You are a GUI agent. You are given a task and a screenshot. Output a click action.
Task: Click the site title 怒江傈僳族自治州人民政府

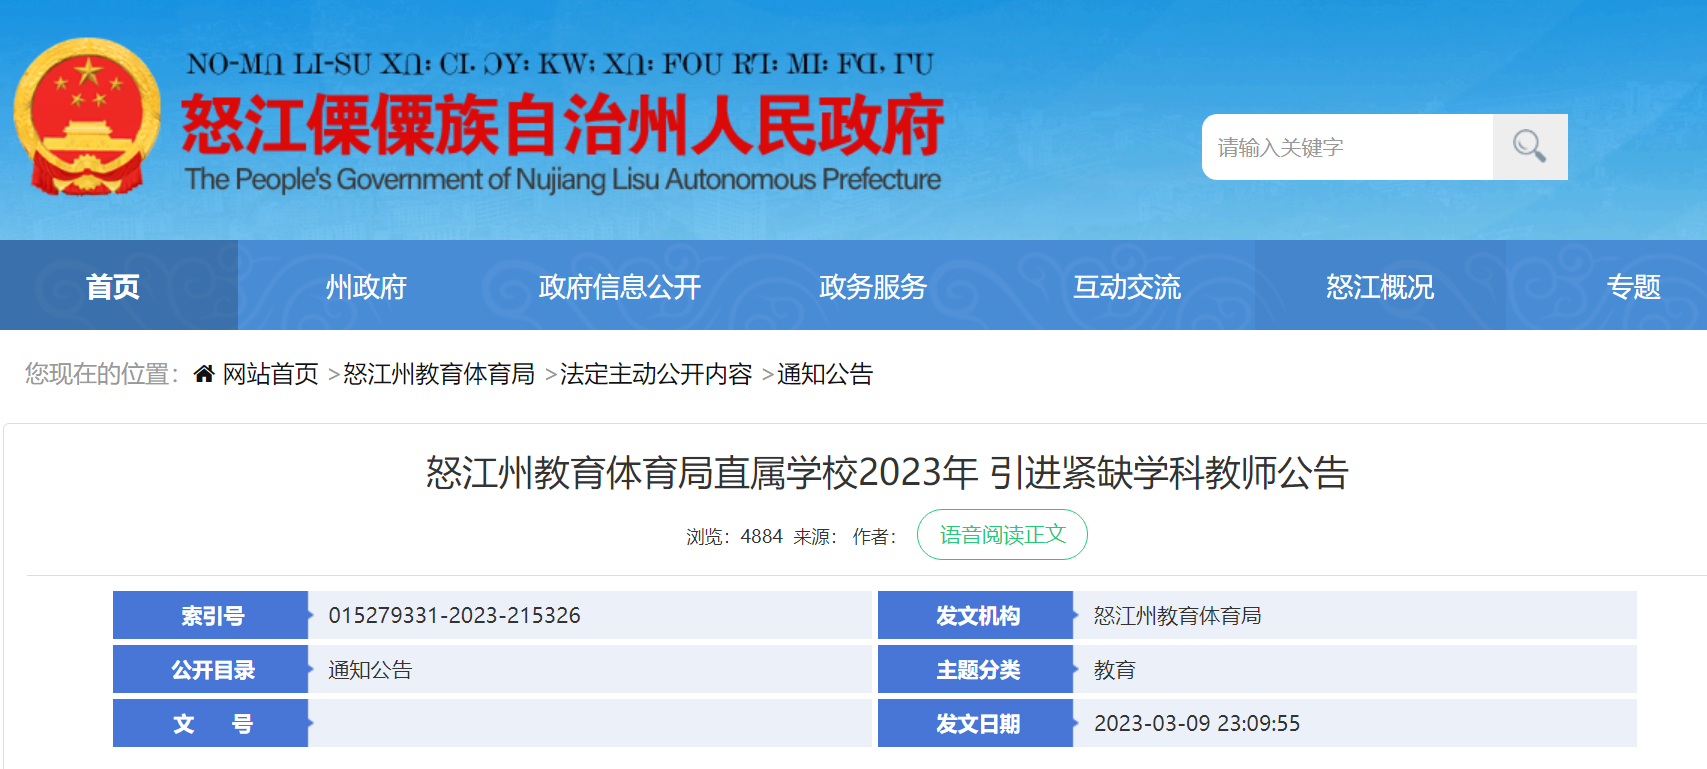tap(563, 126)
